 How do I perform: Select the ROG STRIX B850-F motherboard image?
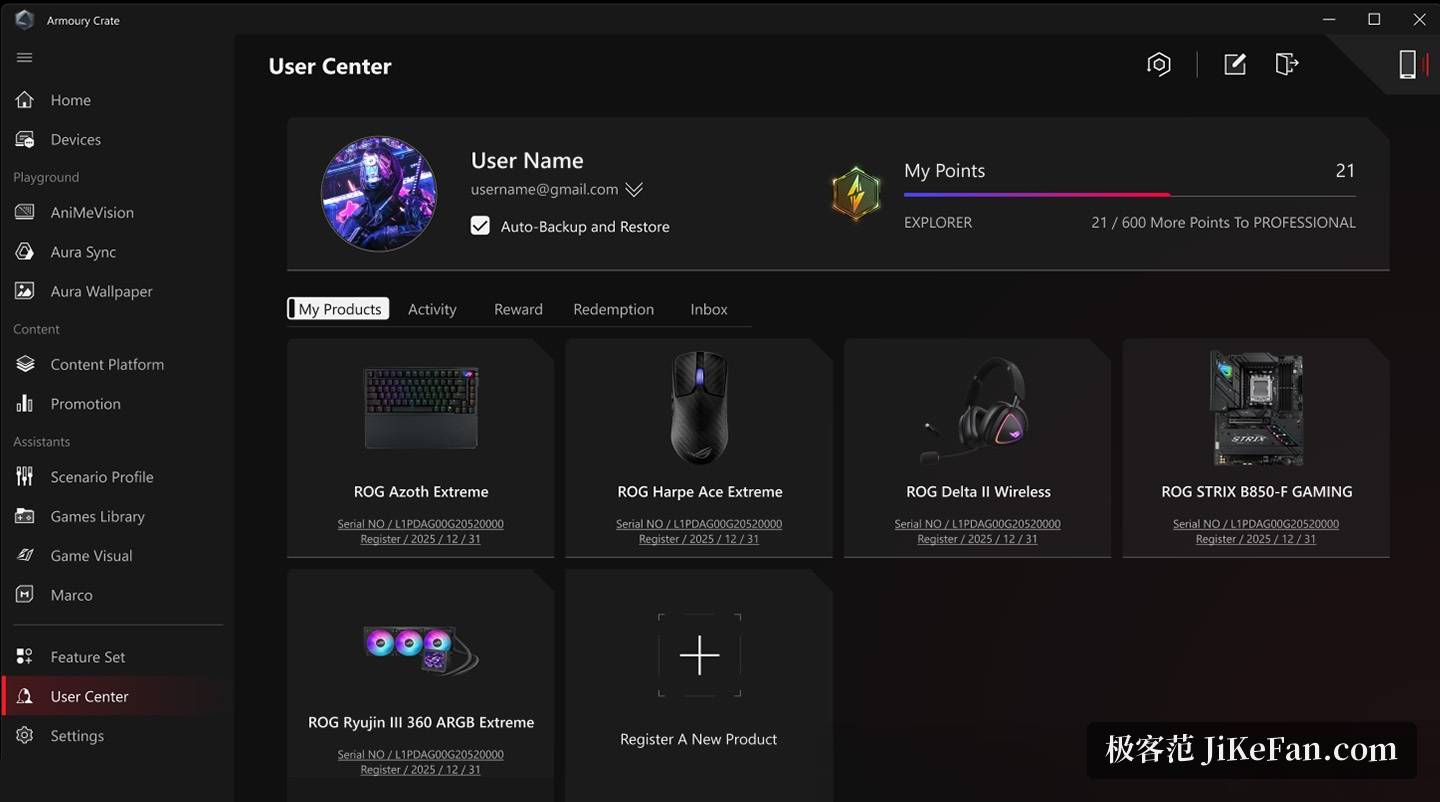coord(1256,408)
